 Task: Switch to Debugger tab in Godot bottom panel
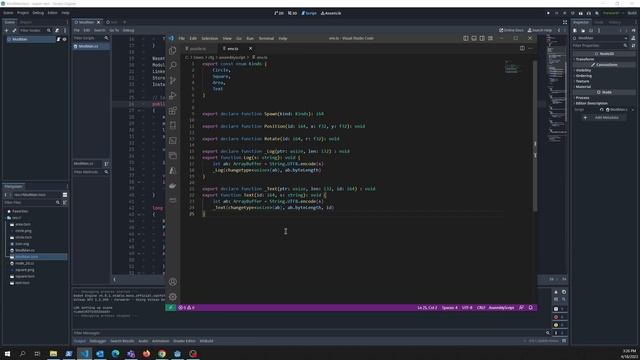(98, 341)
